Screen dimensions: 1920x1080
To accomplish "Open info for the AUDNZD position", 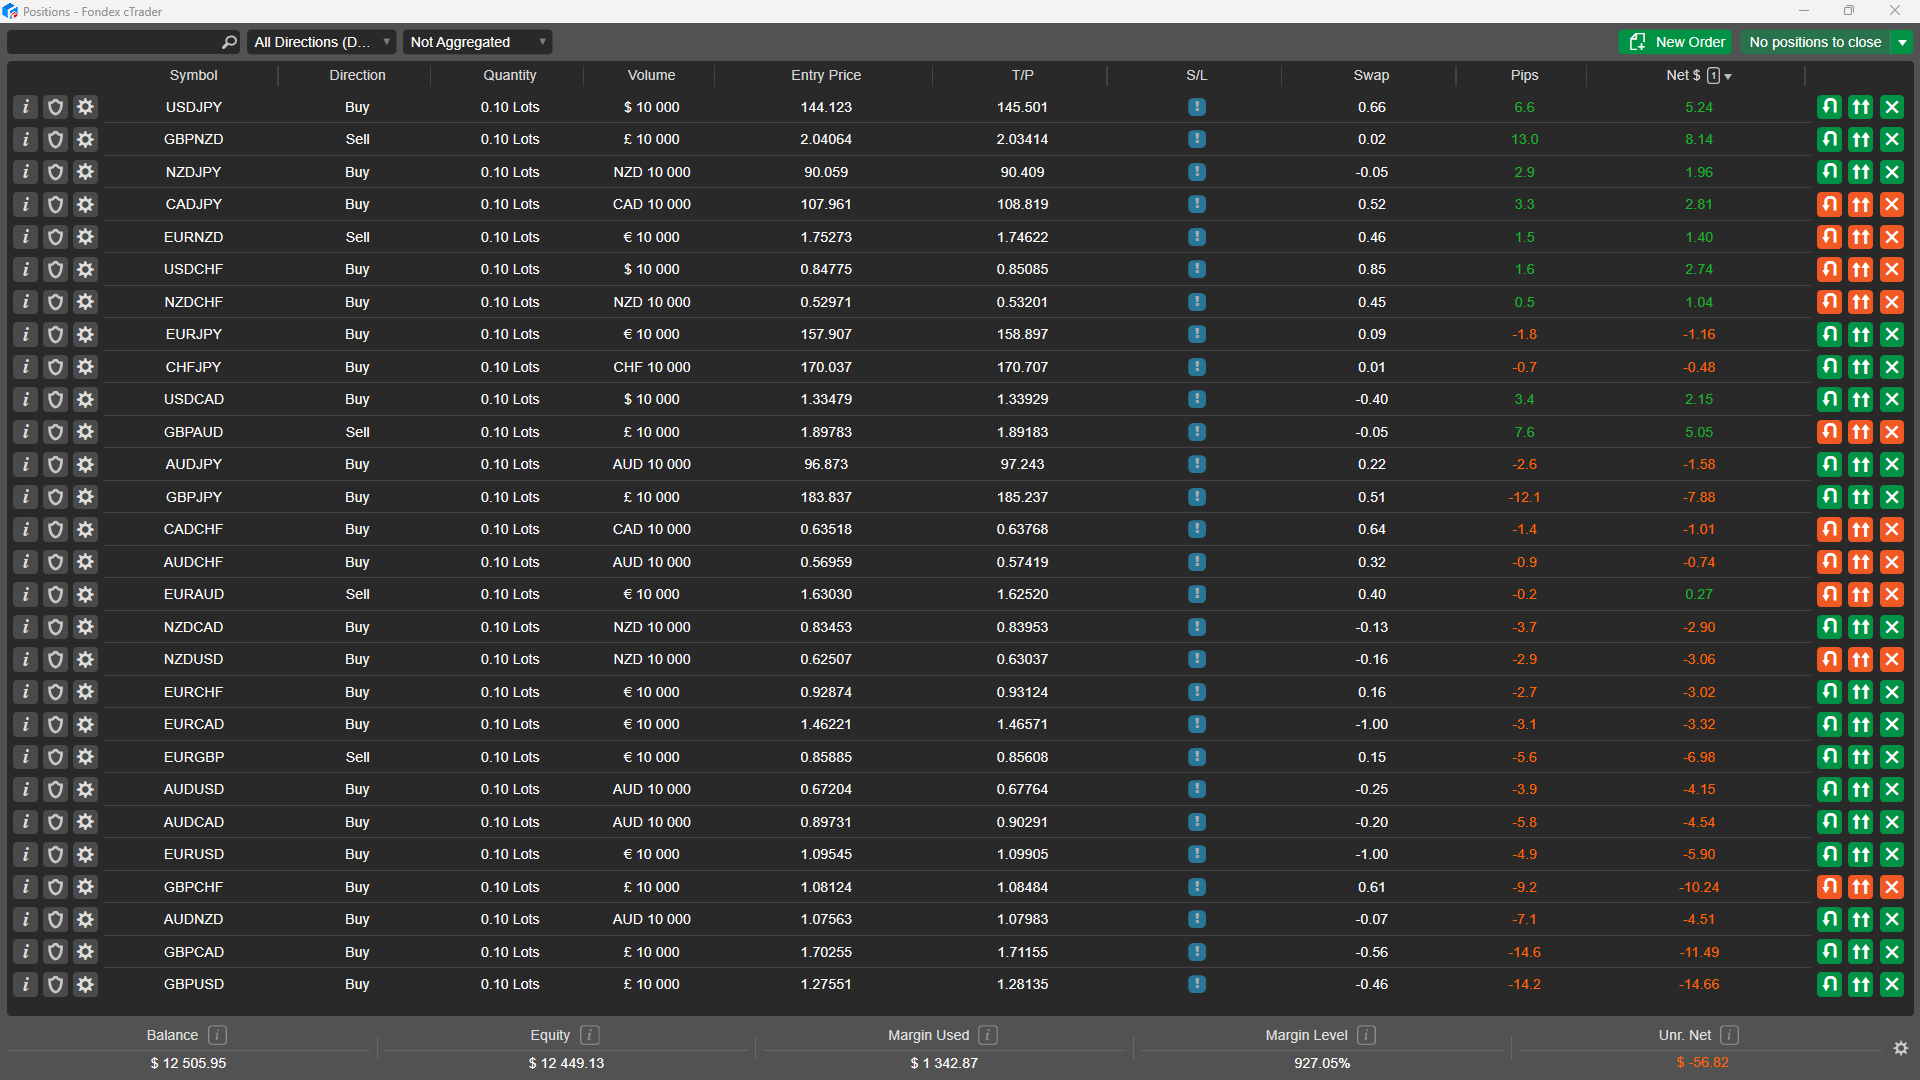I will [26, 919].
